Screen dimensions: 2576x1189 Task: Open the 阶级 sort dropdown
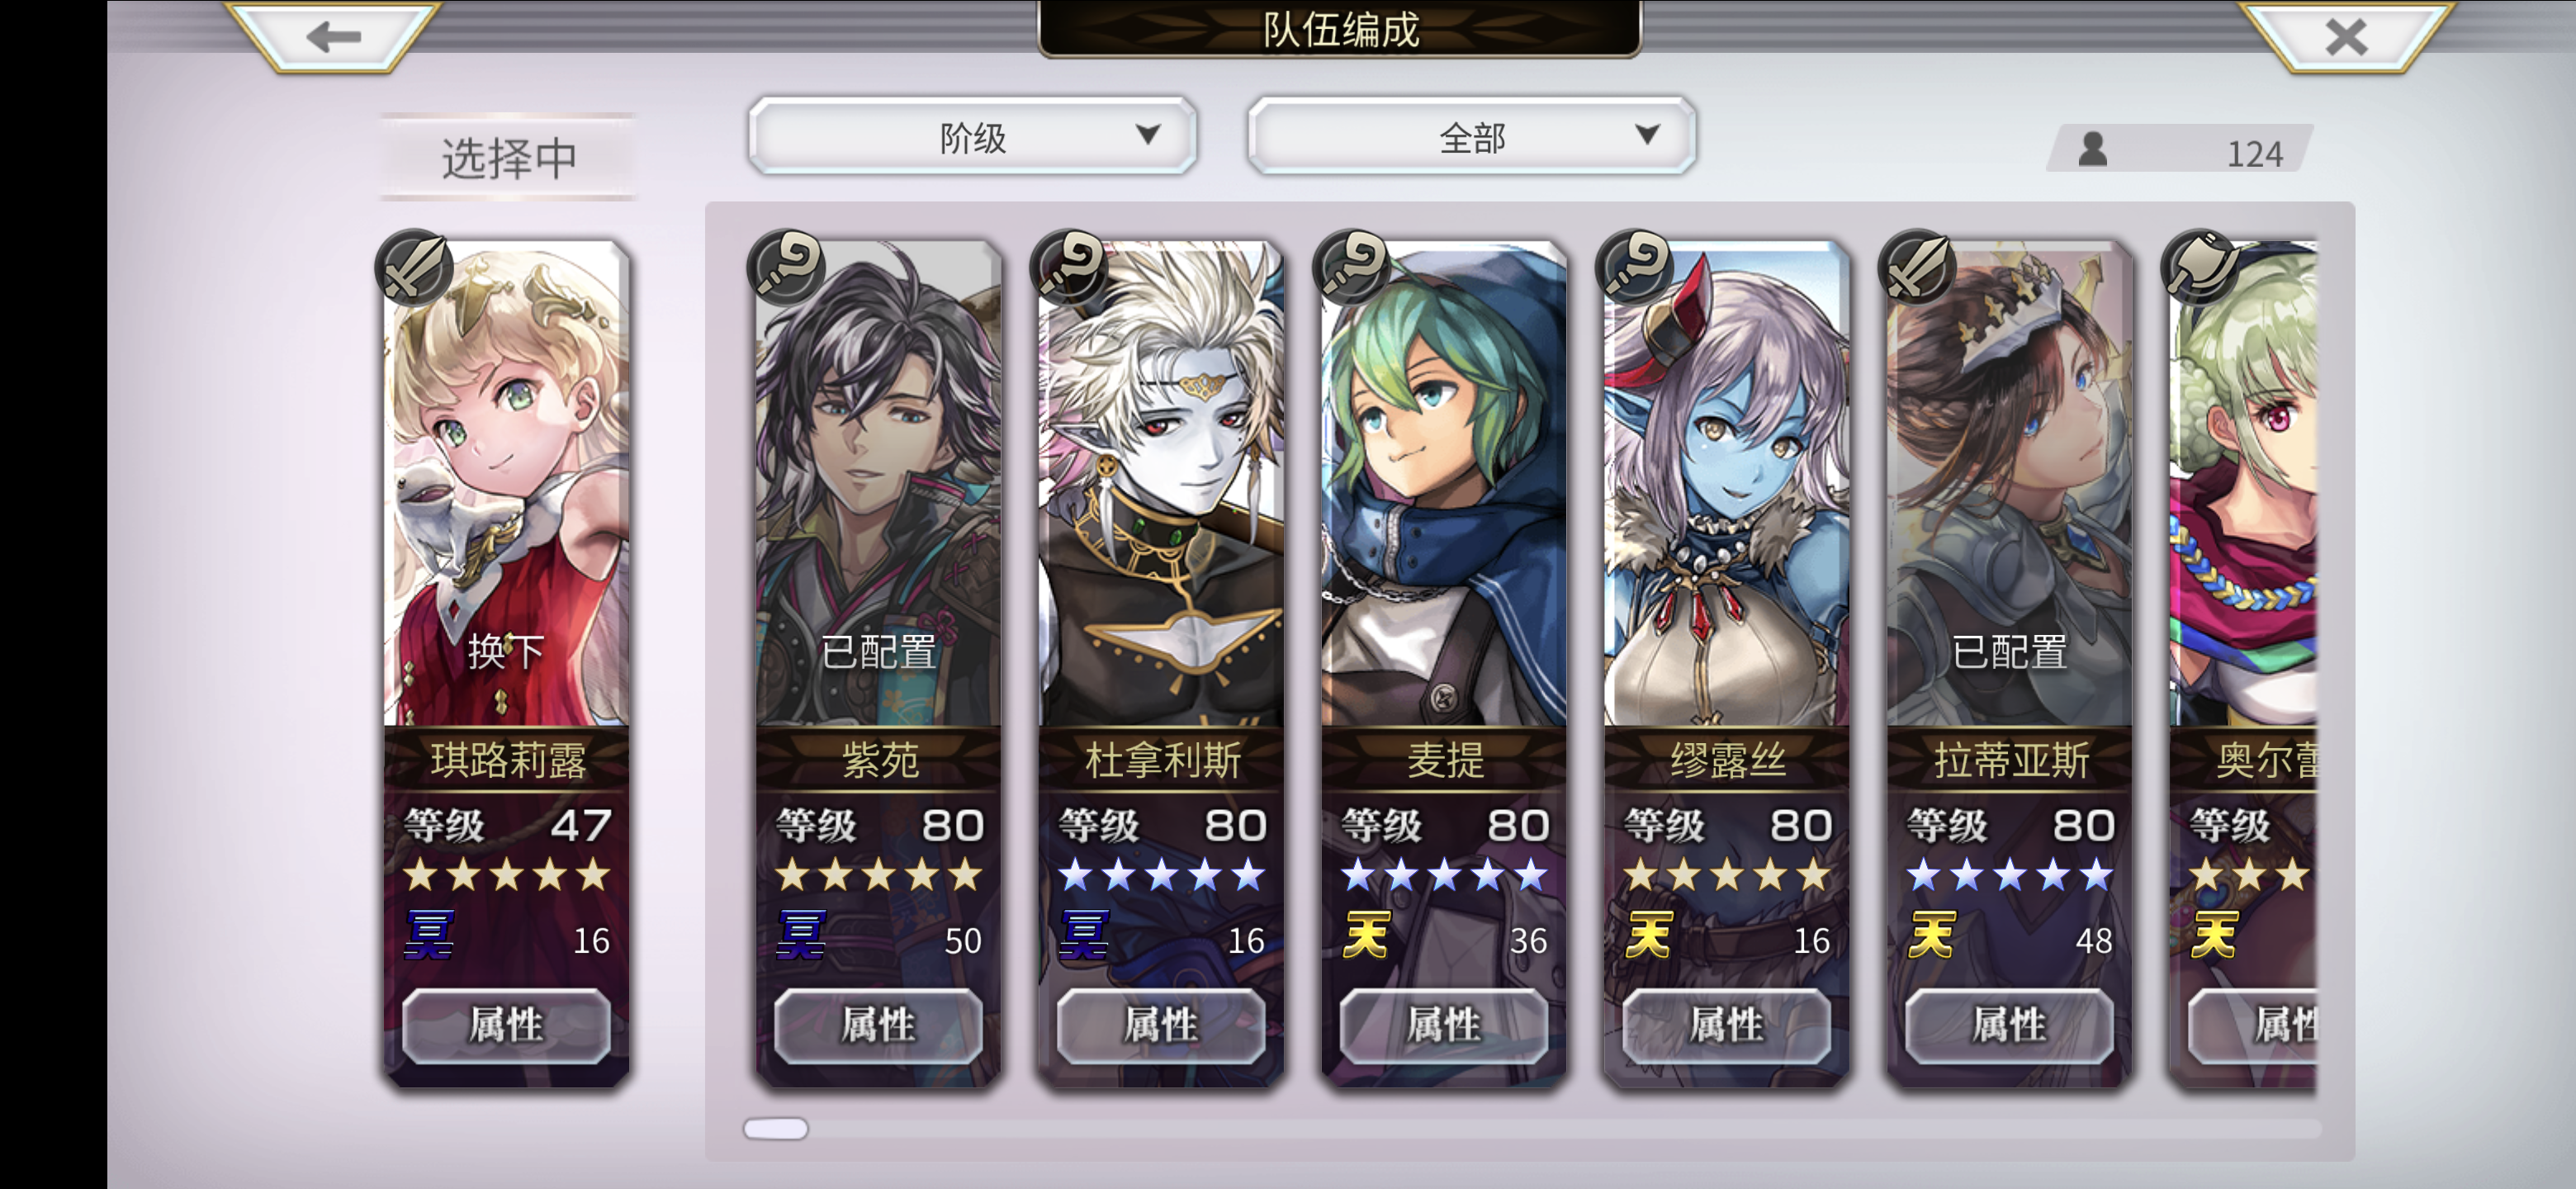click(972, 136)
